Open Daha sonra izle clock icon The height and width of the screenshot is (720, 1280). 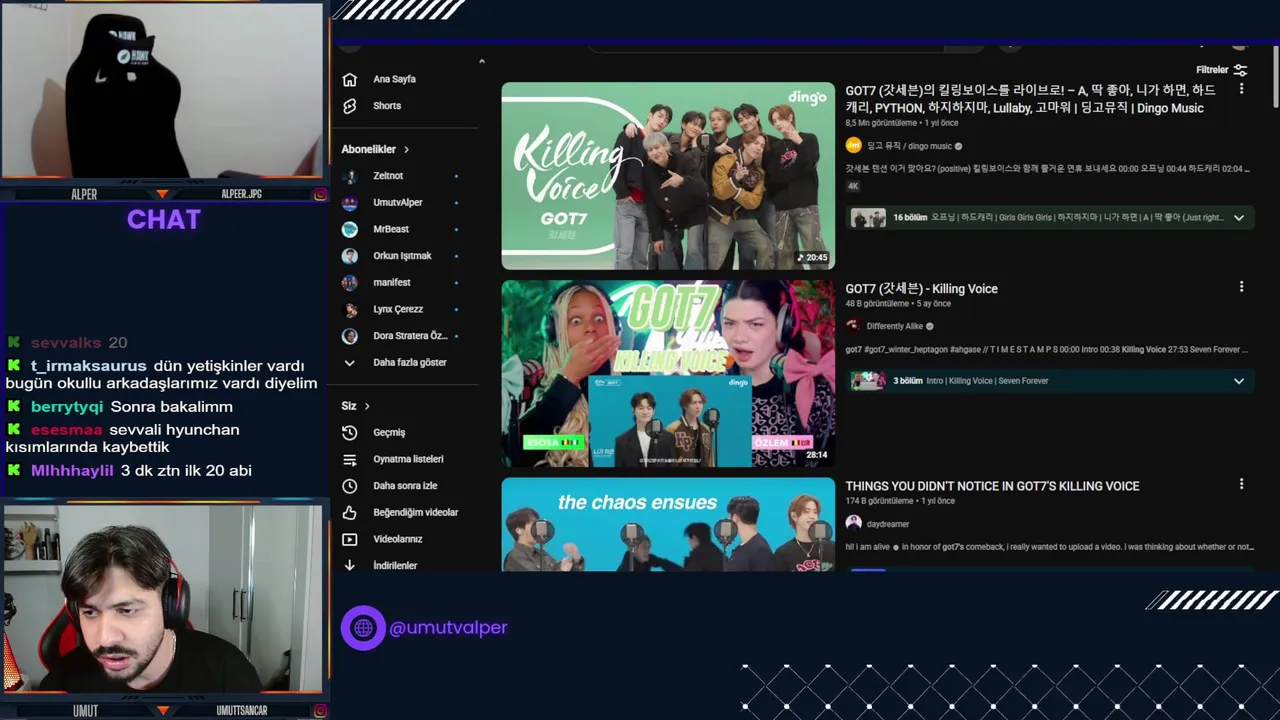click(349, 486)
